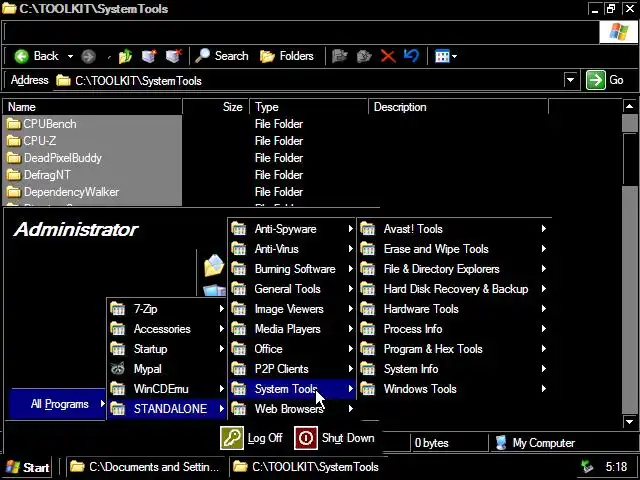Click the Hard Disk Recovery & Backup icon
The width and height of the screenshot is (640, 480).
(368, 289)
